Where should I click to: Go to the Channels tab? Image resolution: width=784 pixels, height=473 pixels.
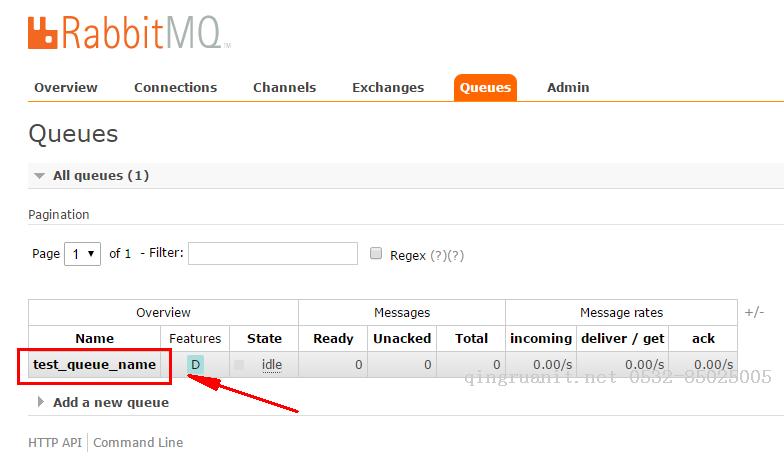click(284, 88)
